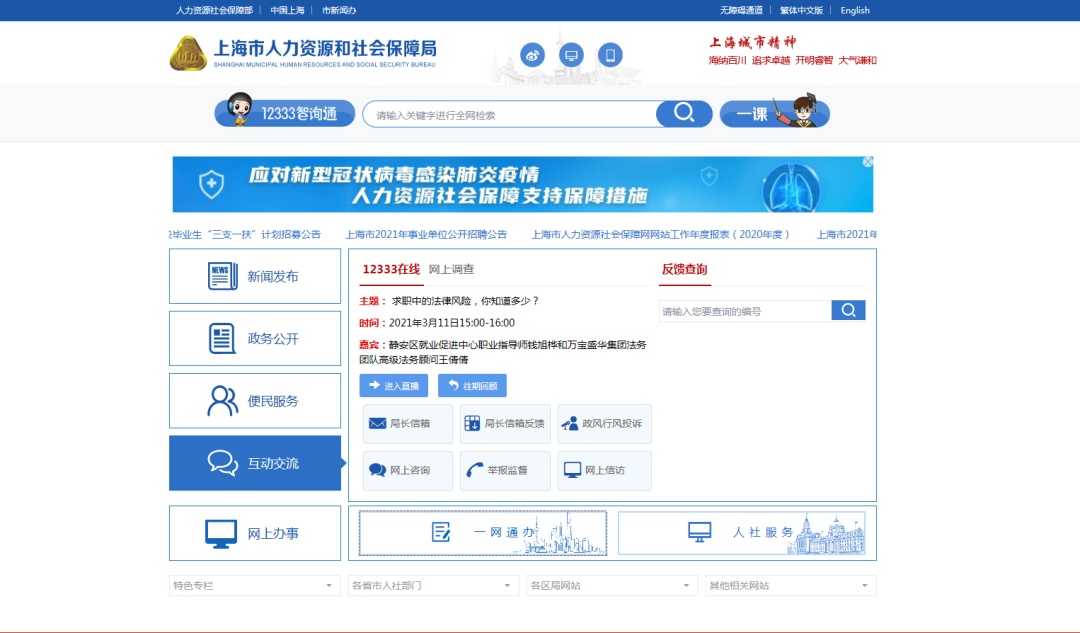The image size is (1080, 633).
Task: Switch language to English
Action: (855, 10)
